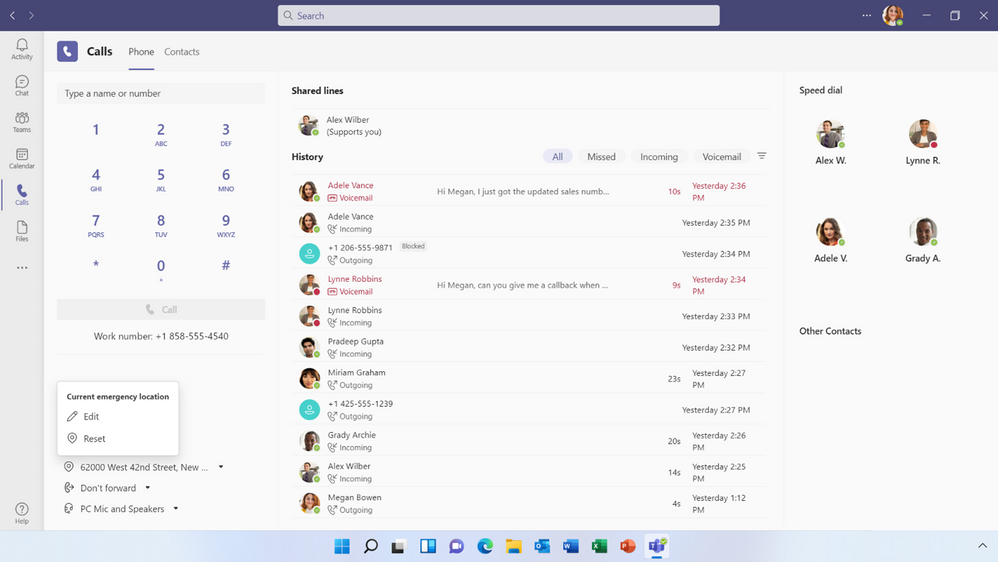Image resolution: width=998 pixels, height=562 pixels.
Task: Select Miriam Graham outgoing call
Action: point(530,378)
